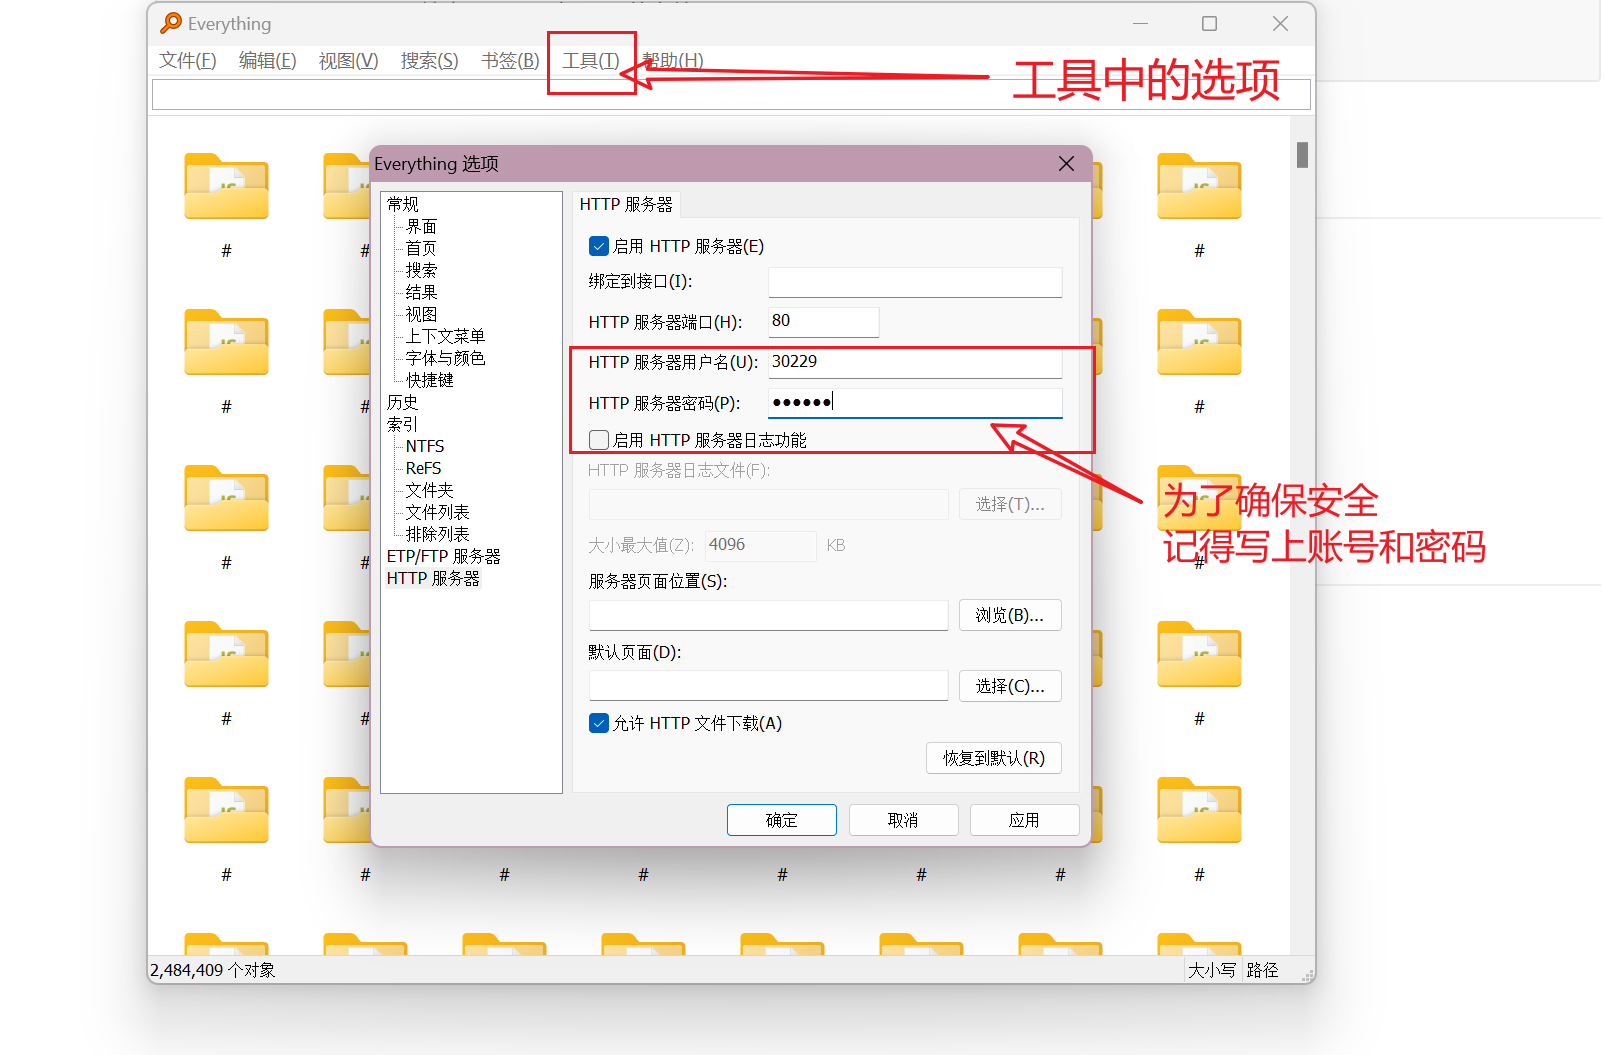This screenshot has width=1604, height=1055.
Task: Click the Everything search box
Action: pos(731,95)
